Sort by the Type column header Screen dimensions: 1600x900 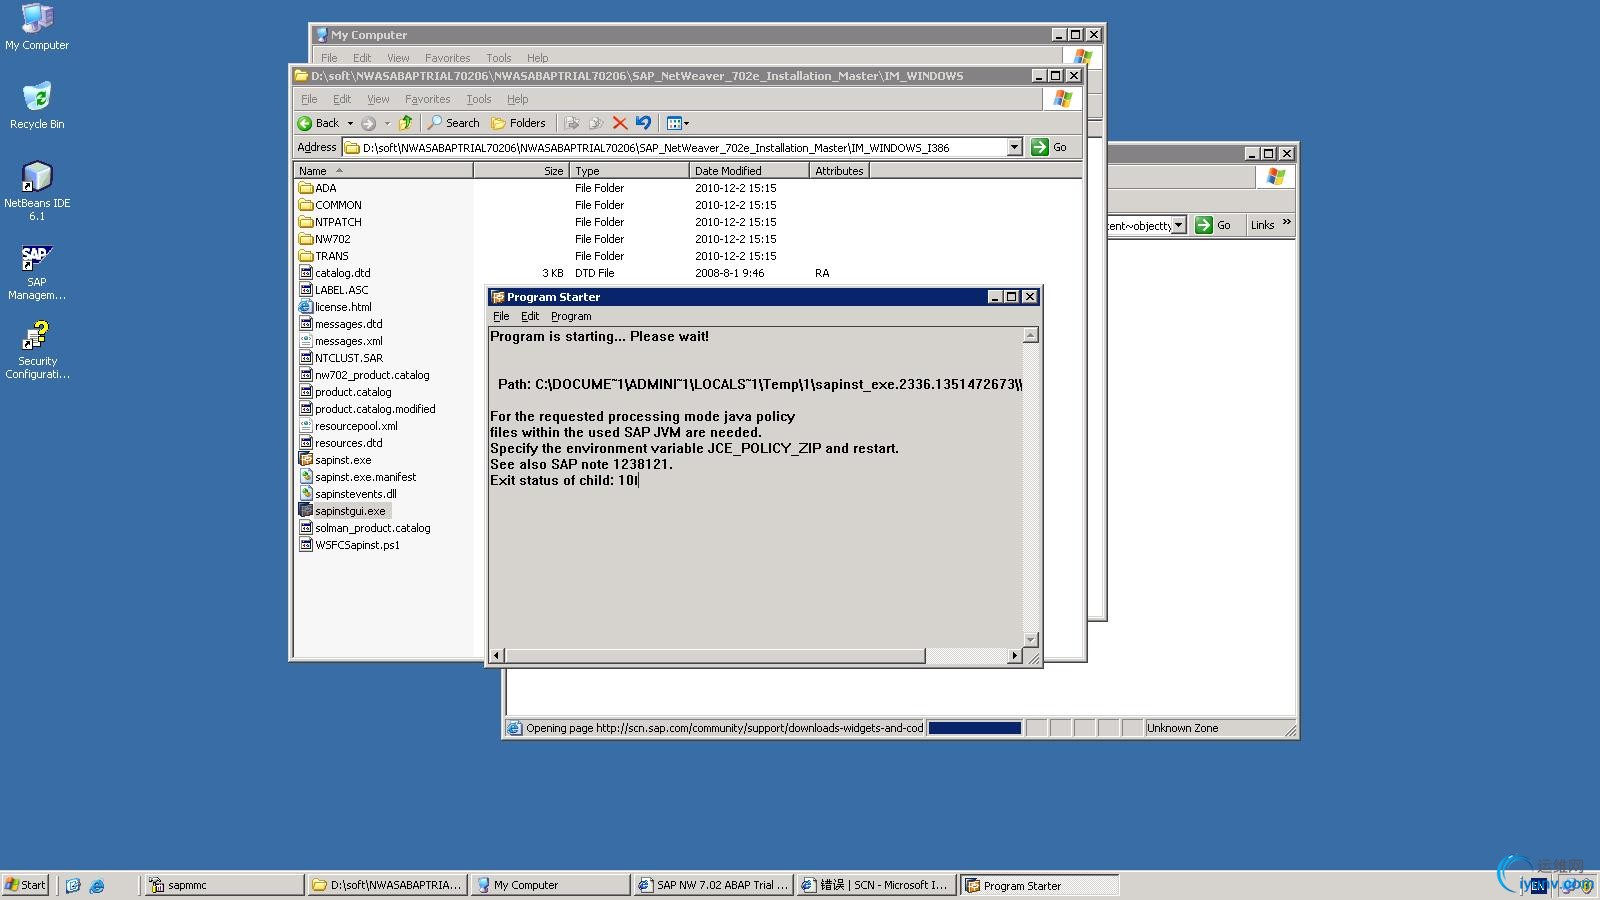pos(629,171)
